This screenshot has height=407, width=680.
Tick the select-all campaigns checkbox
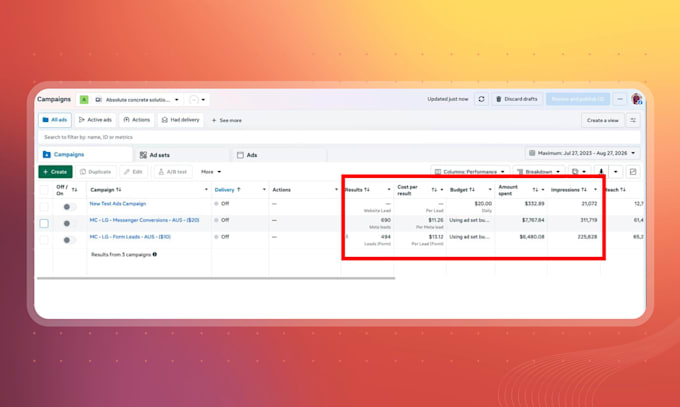(x=44, y=190)
